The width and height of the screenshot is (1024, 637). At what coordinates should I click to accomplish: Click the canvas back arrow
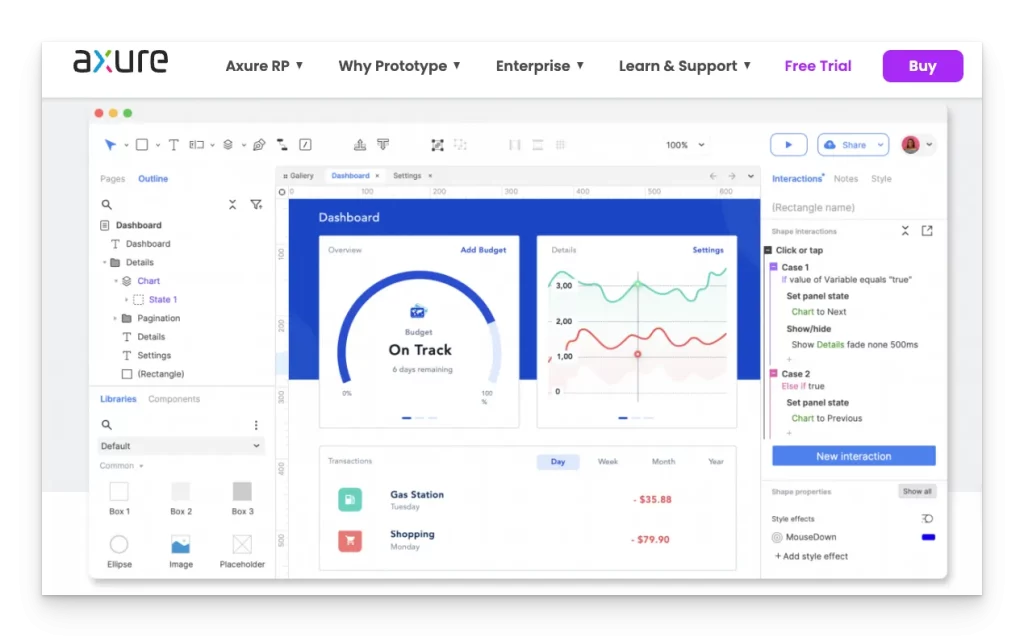(x=713, y=176)
